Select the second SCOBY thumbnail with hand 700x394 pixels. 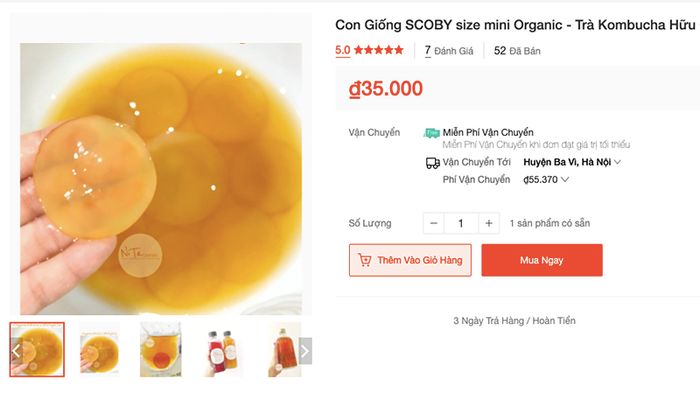tap(99, 350)
